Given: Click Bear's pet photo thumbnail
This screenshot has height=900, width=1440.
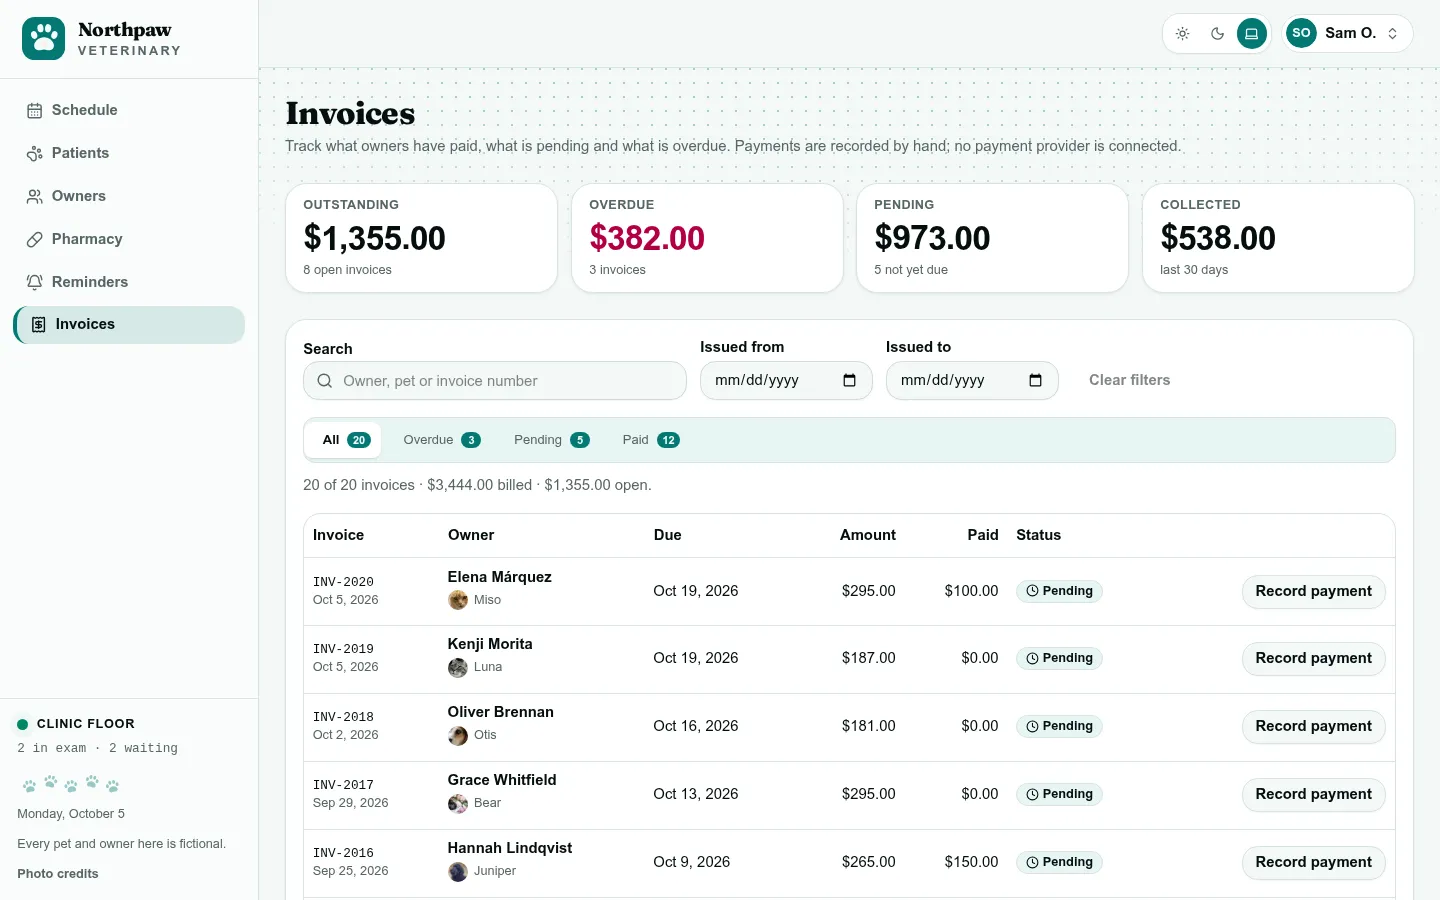Looking at the screenshot, I should coord(458,803).
